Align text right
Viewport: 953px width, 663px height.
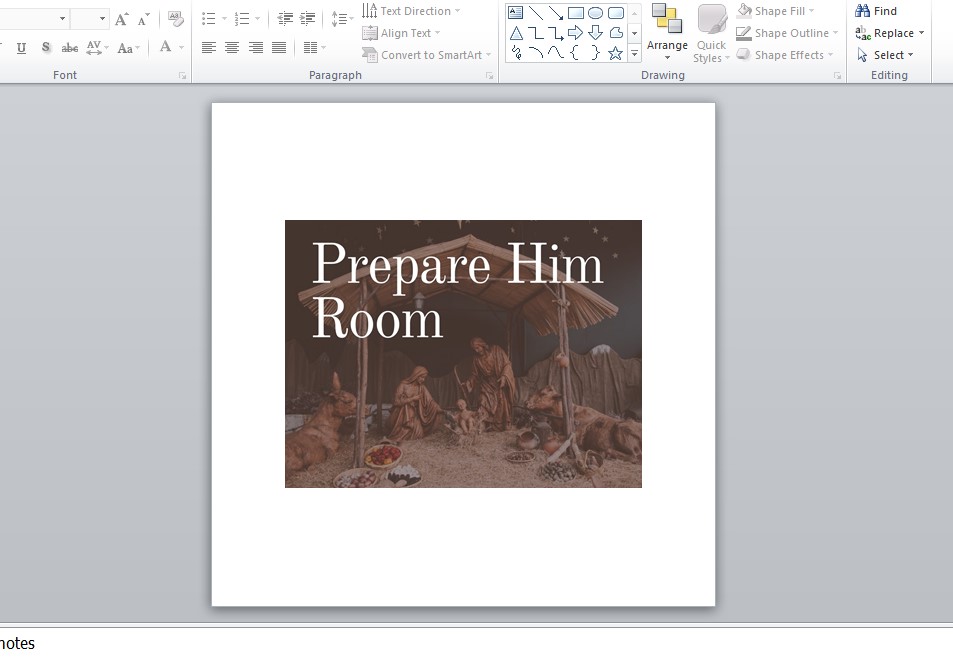coord(256,47)
